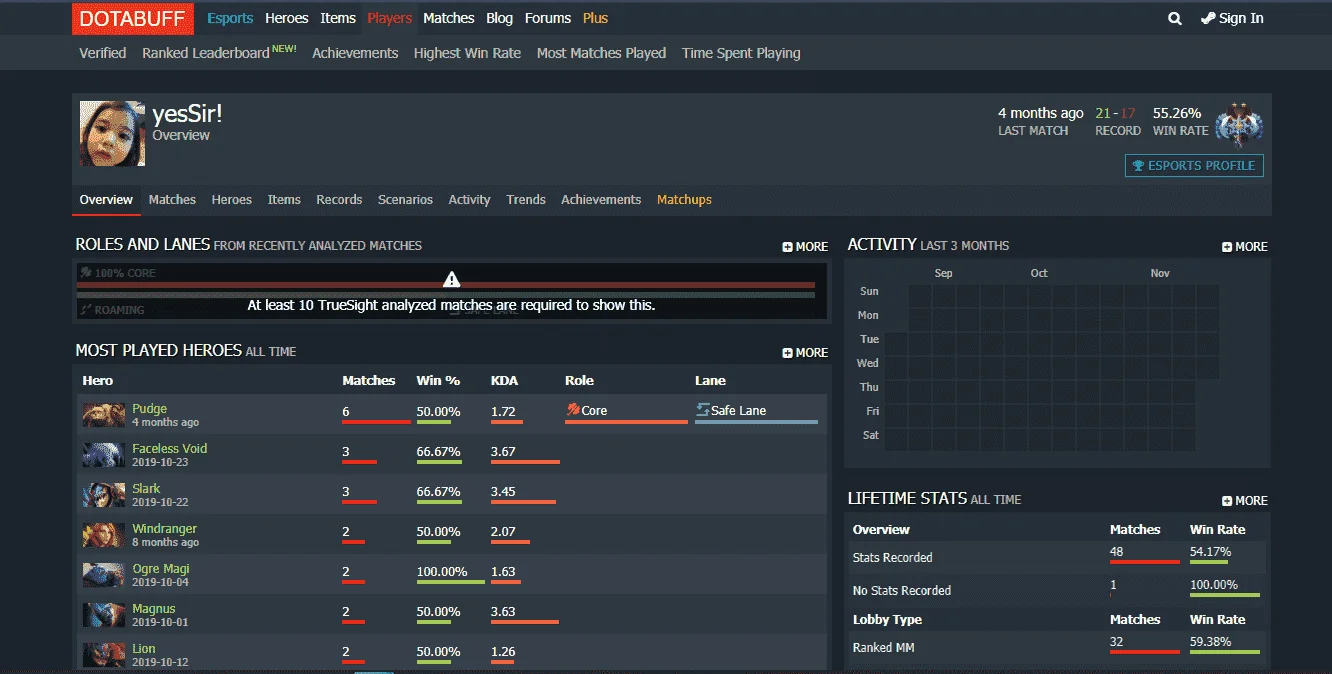
Task: Expand MORE for Lifetime Stats
Action: (1245, 500)
